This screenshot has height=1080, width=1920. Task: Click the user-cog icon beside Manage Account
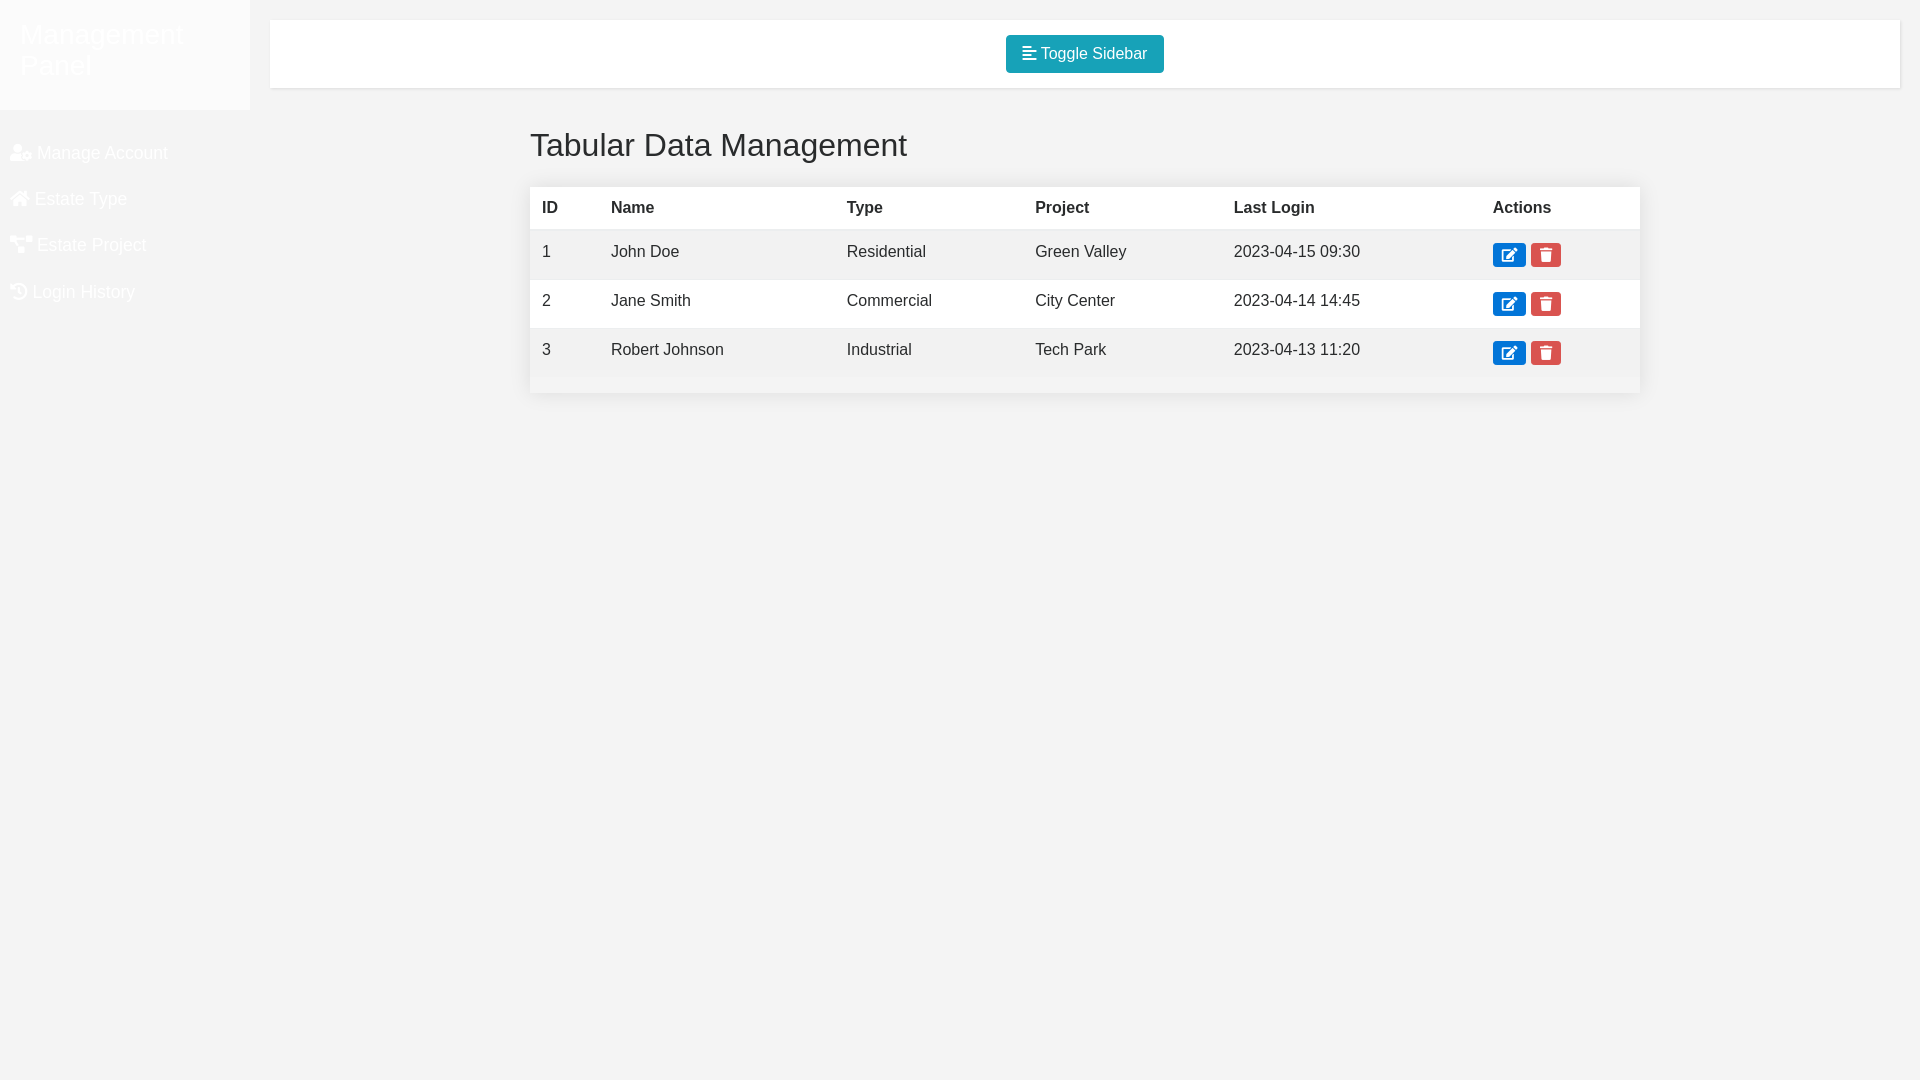click(21, 152)
